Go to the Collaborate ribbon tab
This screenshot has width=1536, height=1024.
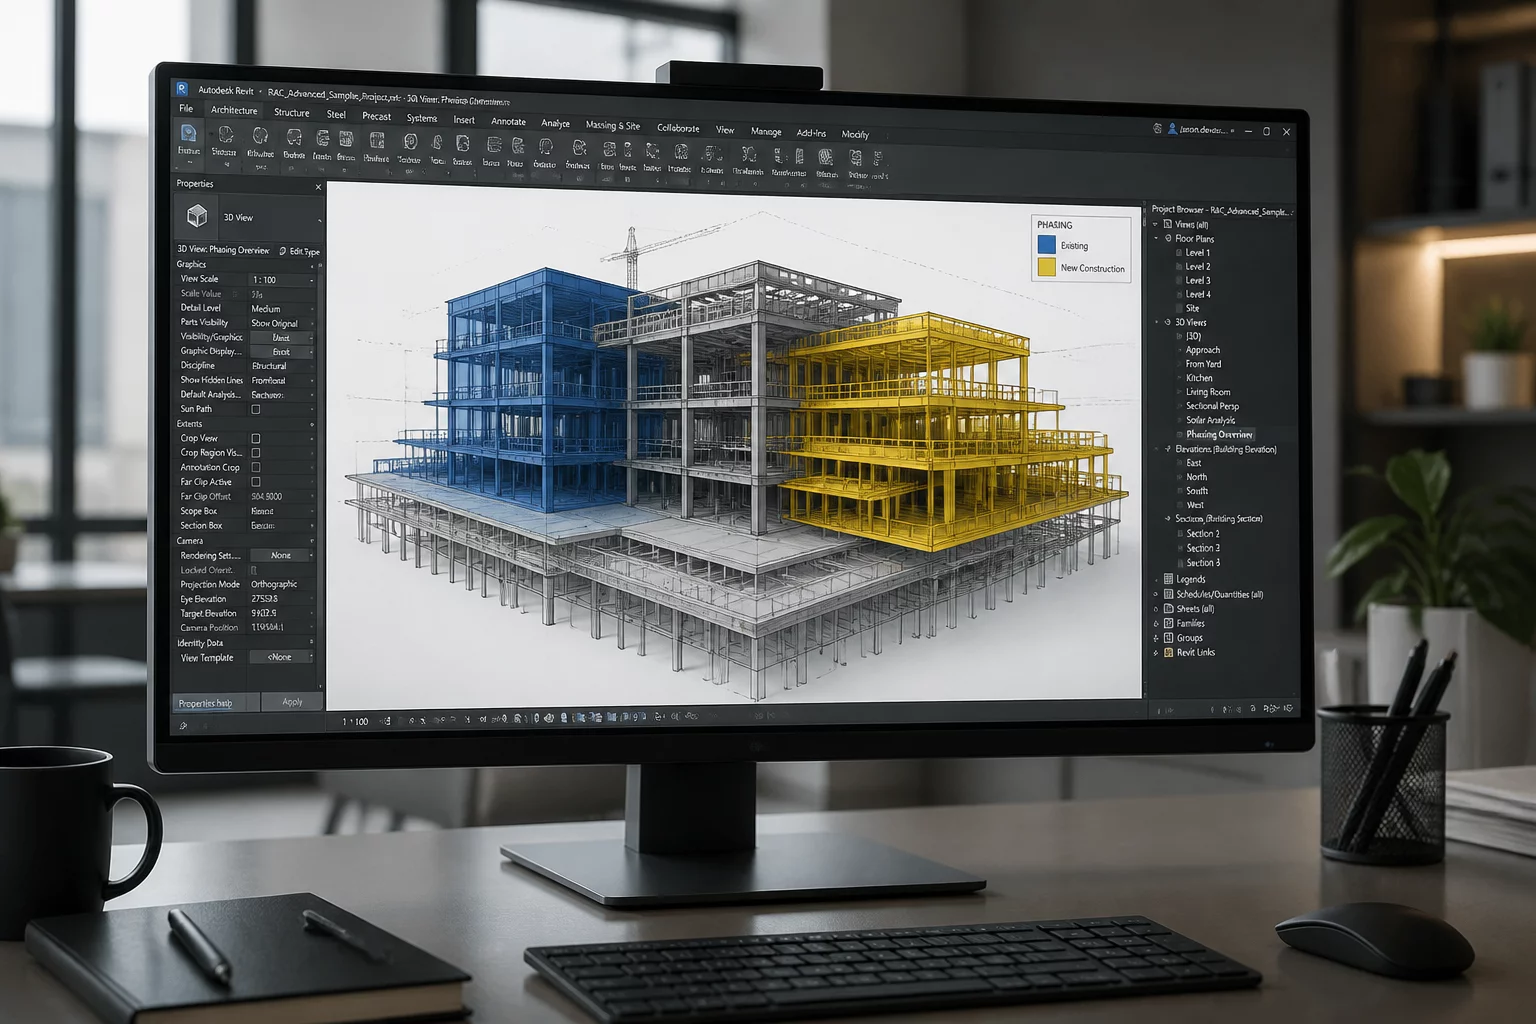(678, 127)
